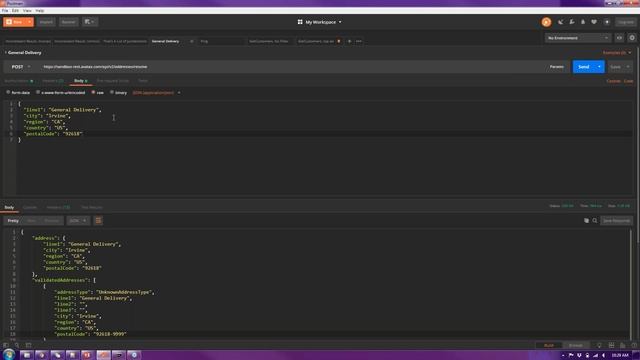Click the Save Response button

(x=616, y=221)
